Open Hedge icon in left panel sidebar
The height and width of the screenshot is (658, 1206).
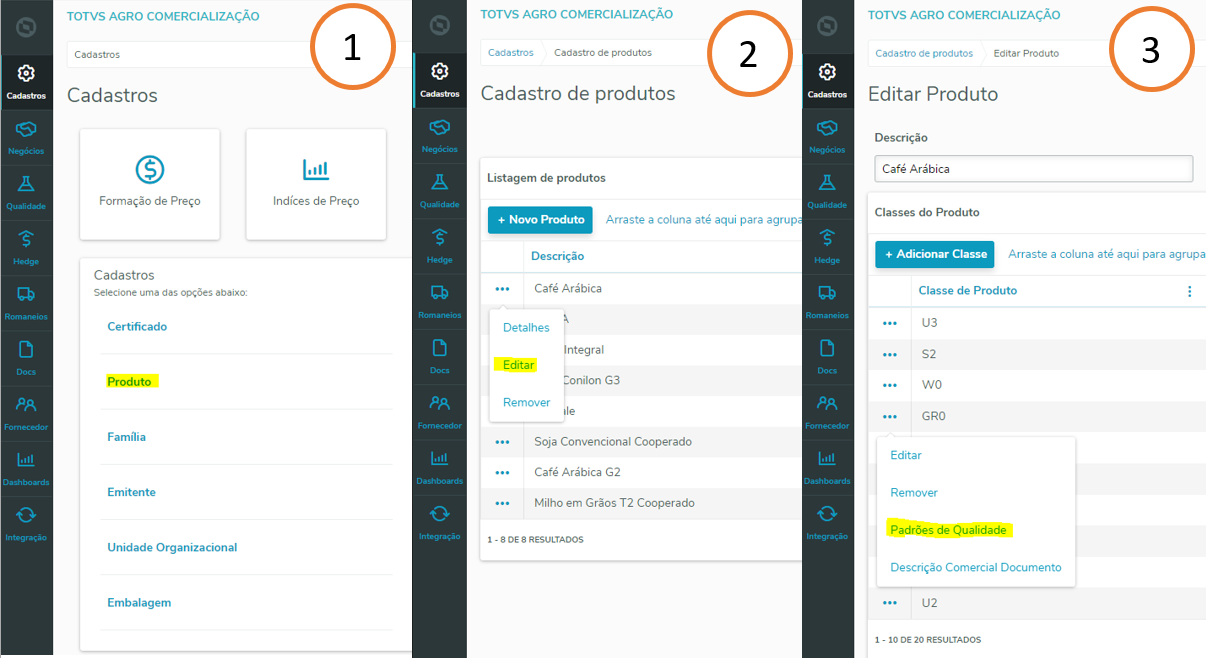26,239
